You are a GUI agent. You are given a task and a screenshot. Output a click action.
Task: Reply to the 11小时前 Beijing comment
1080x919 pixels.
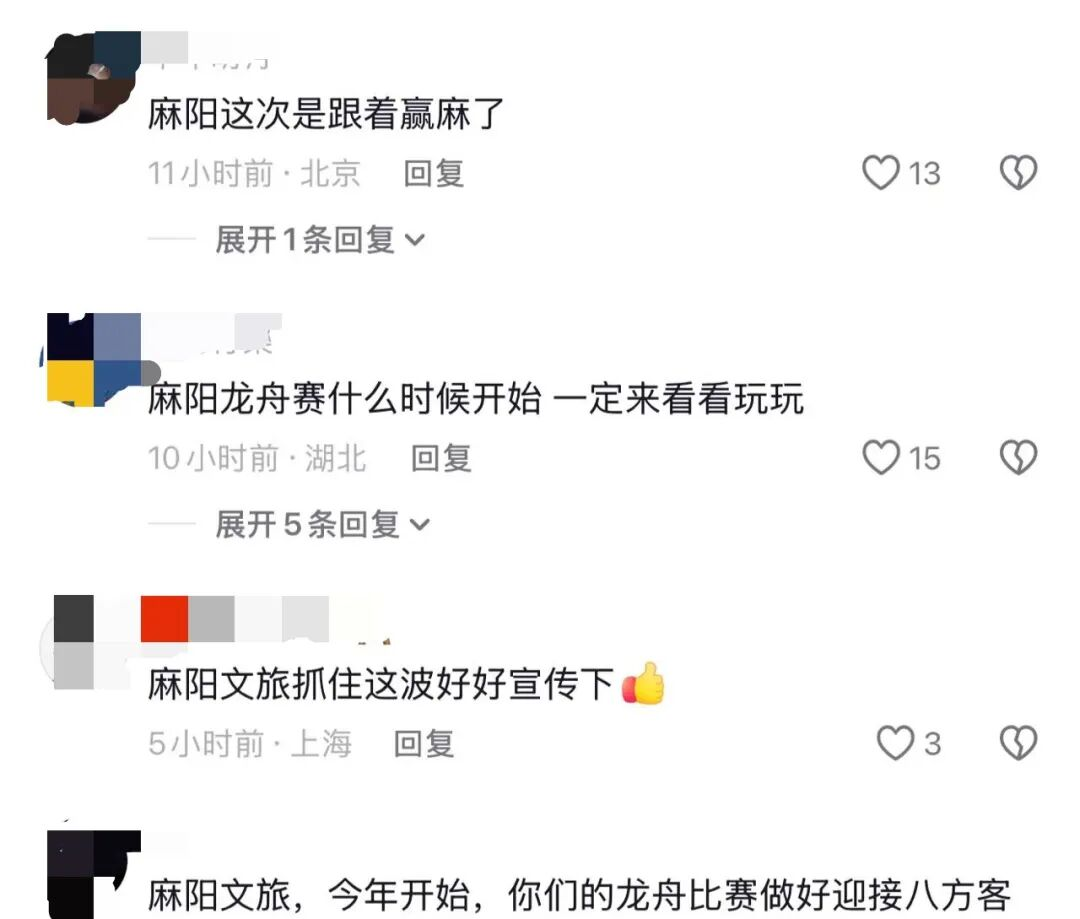434,173
